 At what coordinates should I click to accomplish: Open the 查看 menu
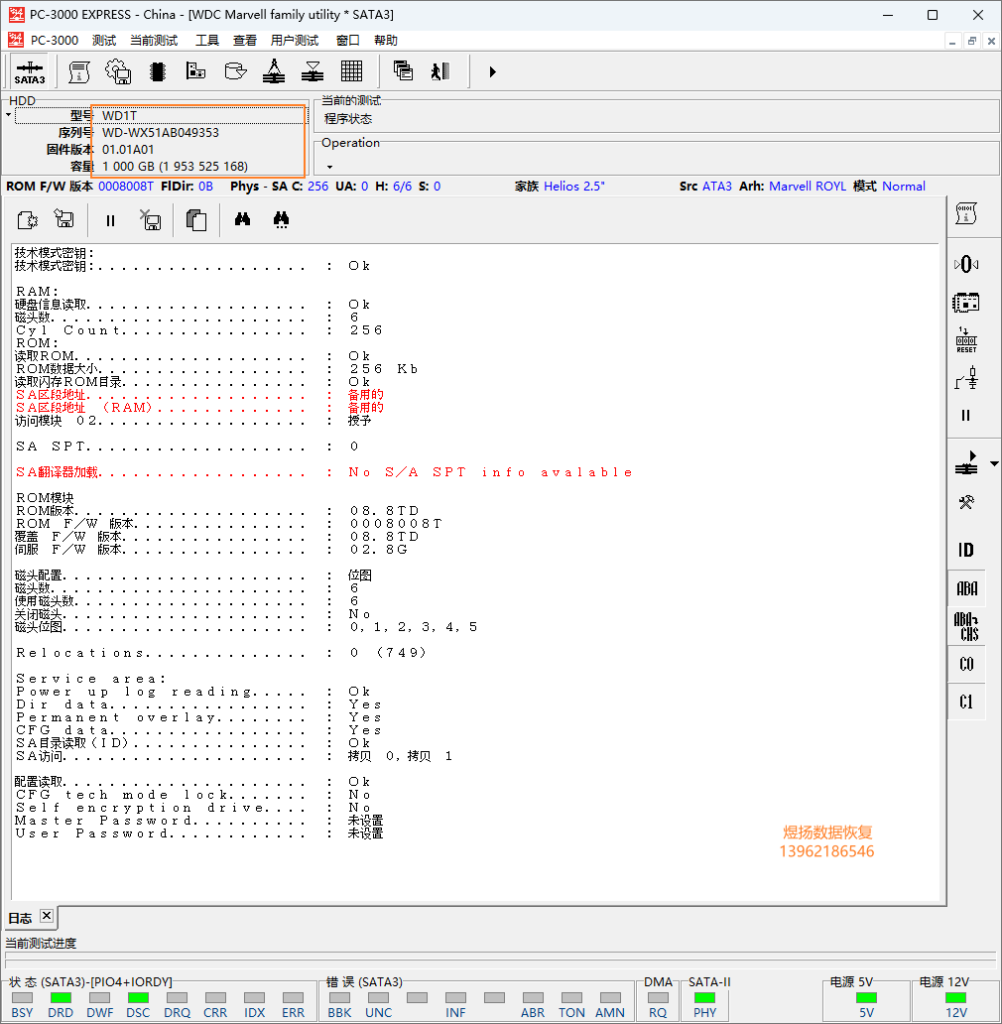coord(245,40)
